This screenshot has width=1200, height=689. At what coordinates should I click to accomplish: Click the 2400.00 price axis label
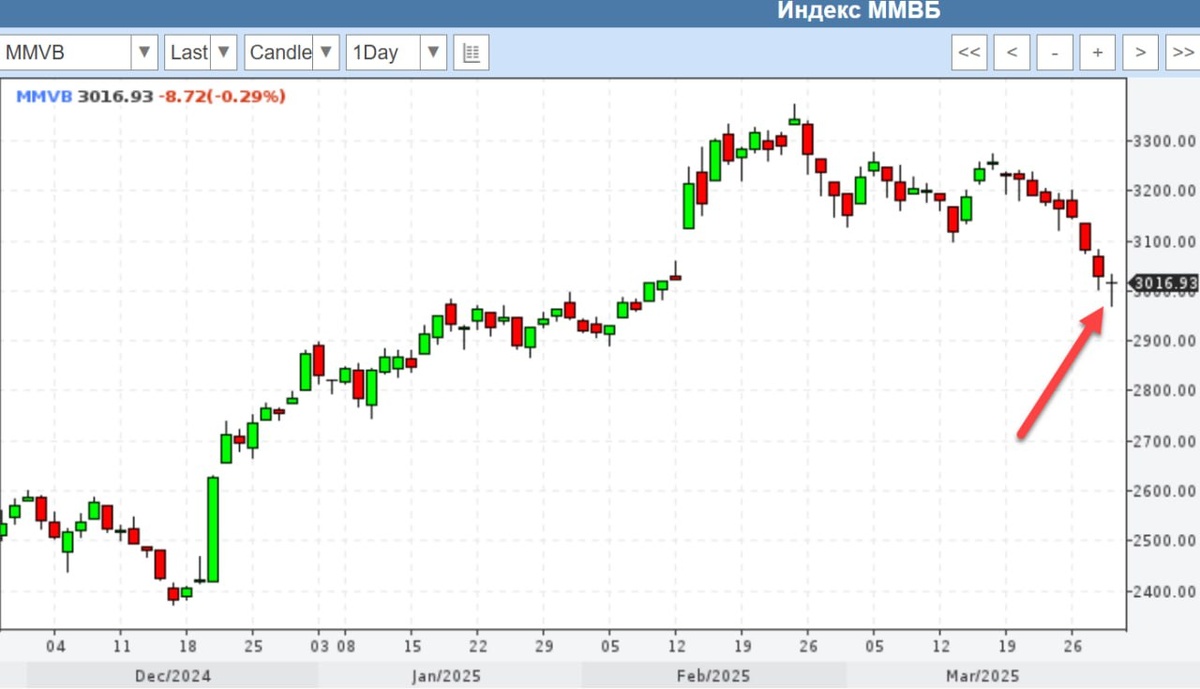(1162, 591)
